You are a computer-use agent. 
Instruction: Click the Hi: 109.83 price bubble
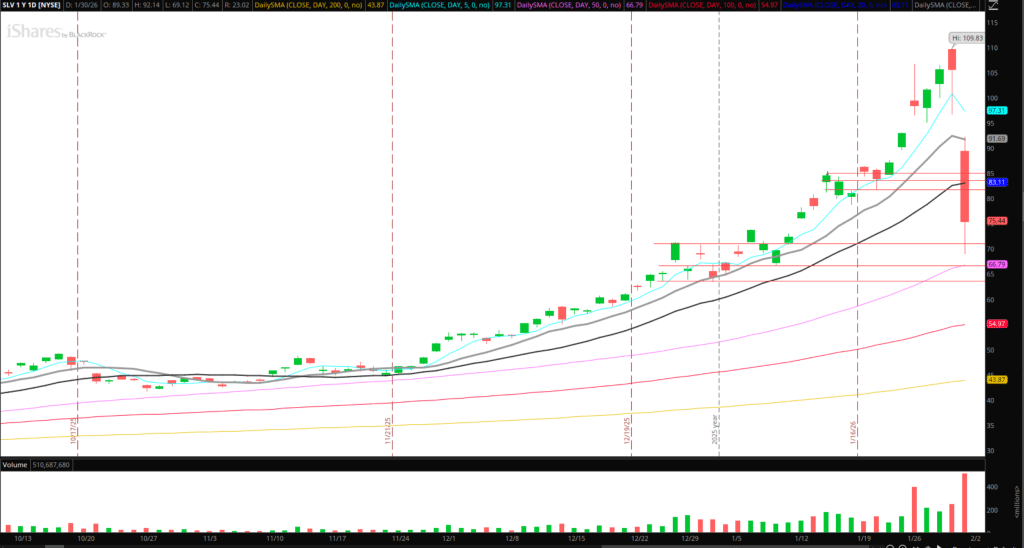click(967, 38)
